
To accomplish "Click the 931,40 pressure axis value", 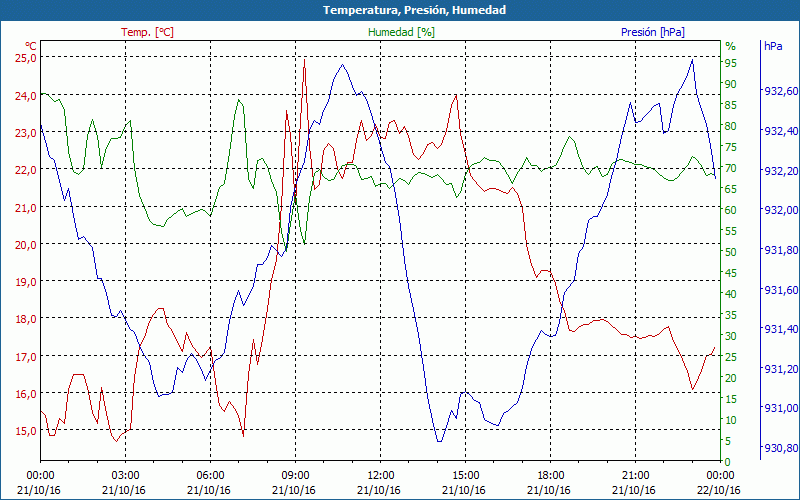I will click(780, 329).
